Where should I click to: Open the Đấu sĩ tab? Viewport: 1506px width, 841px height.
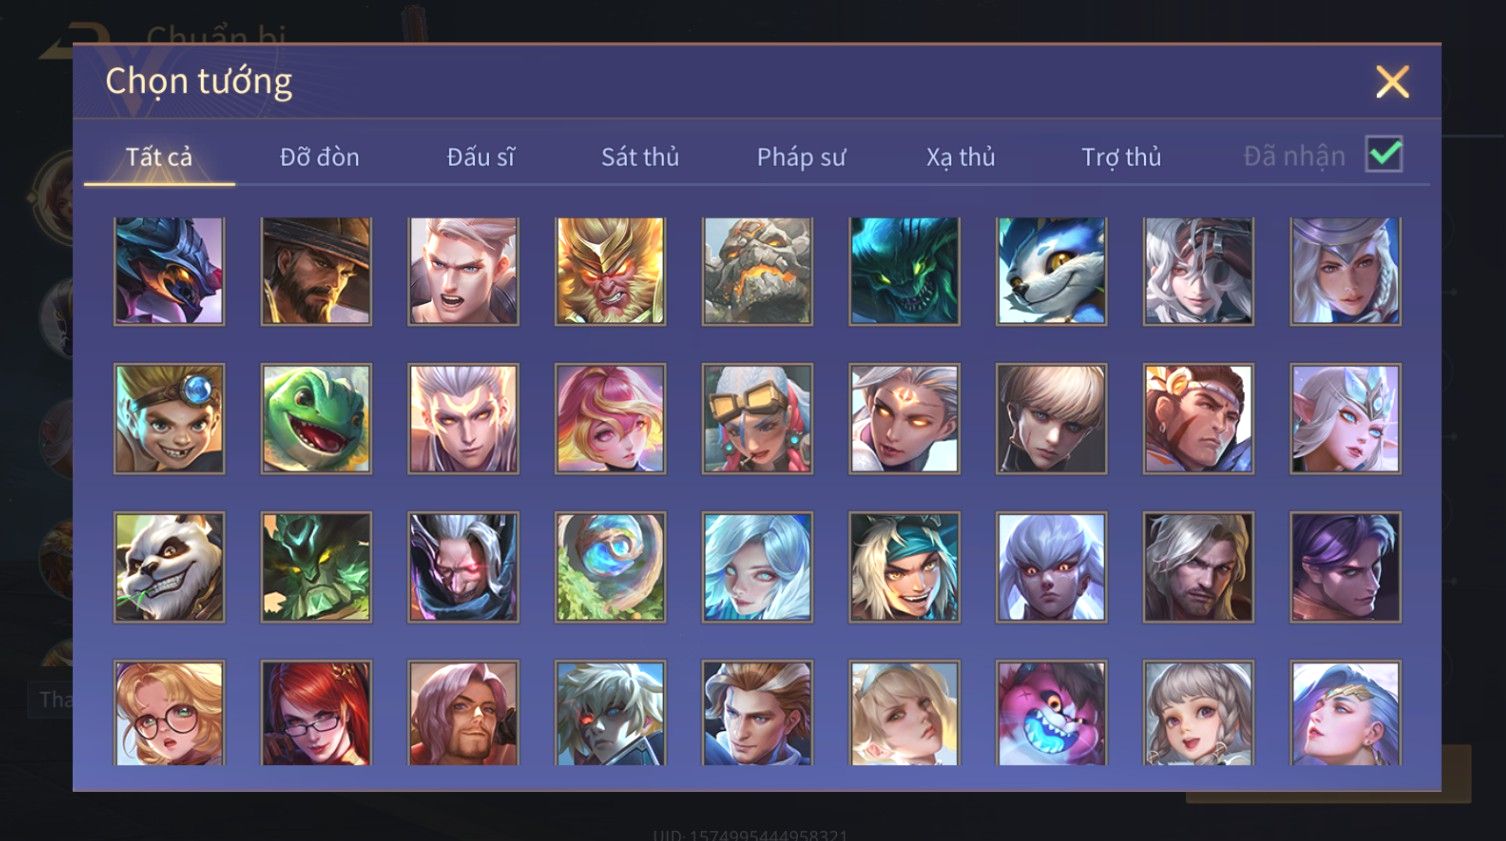tap(481, 157)
